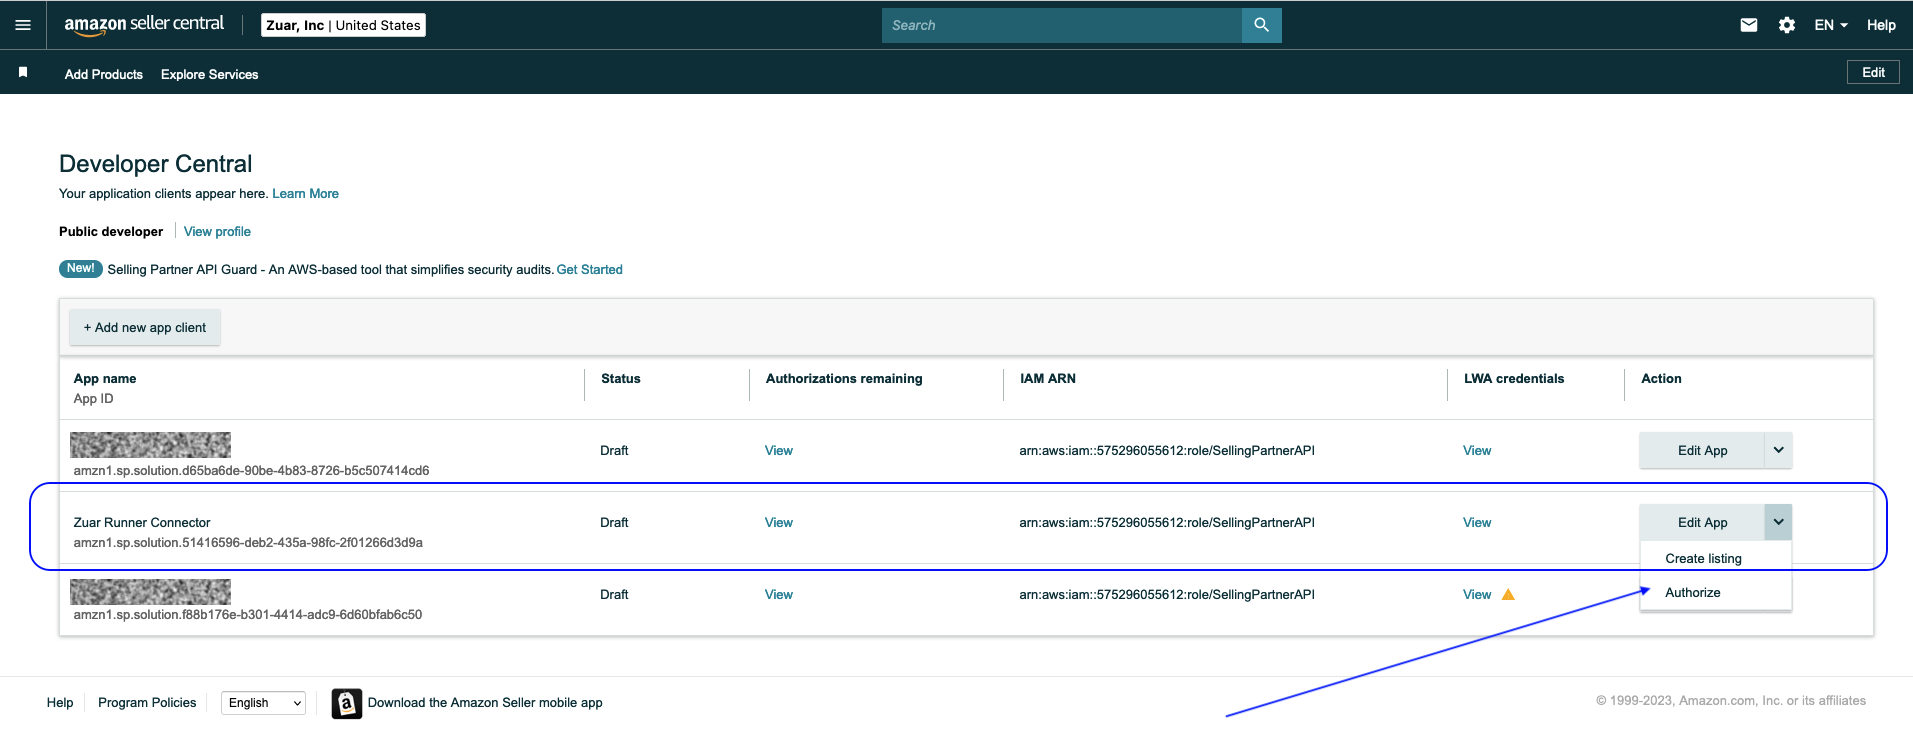Open Add Products in the nav bar
The width and height of the screenshot is (1913, 751).
104,74
